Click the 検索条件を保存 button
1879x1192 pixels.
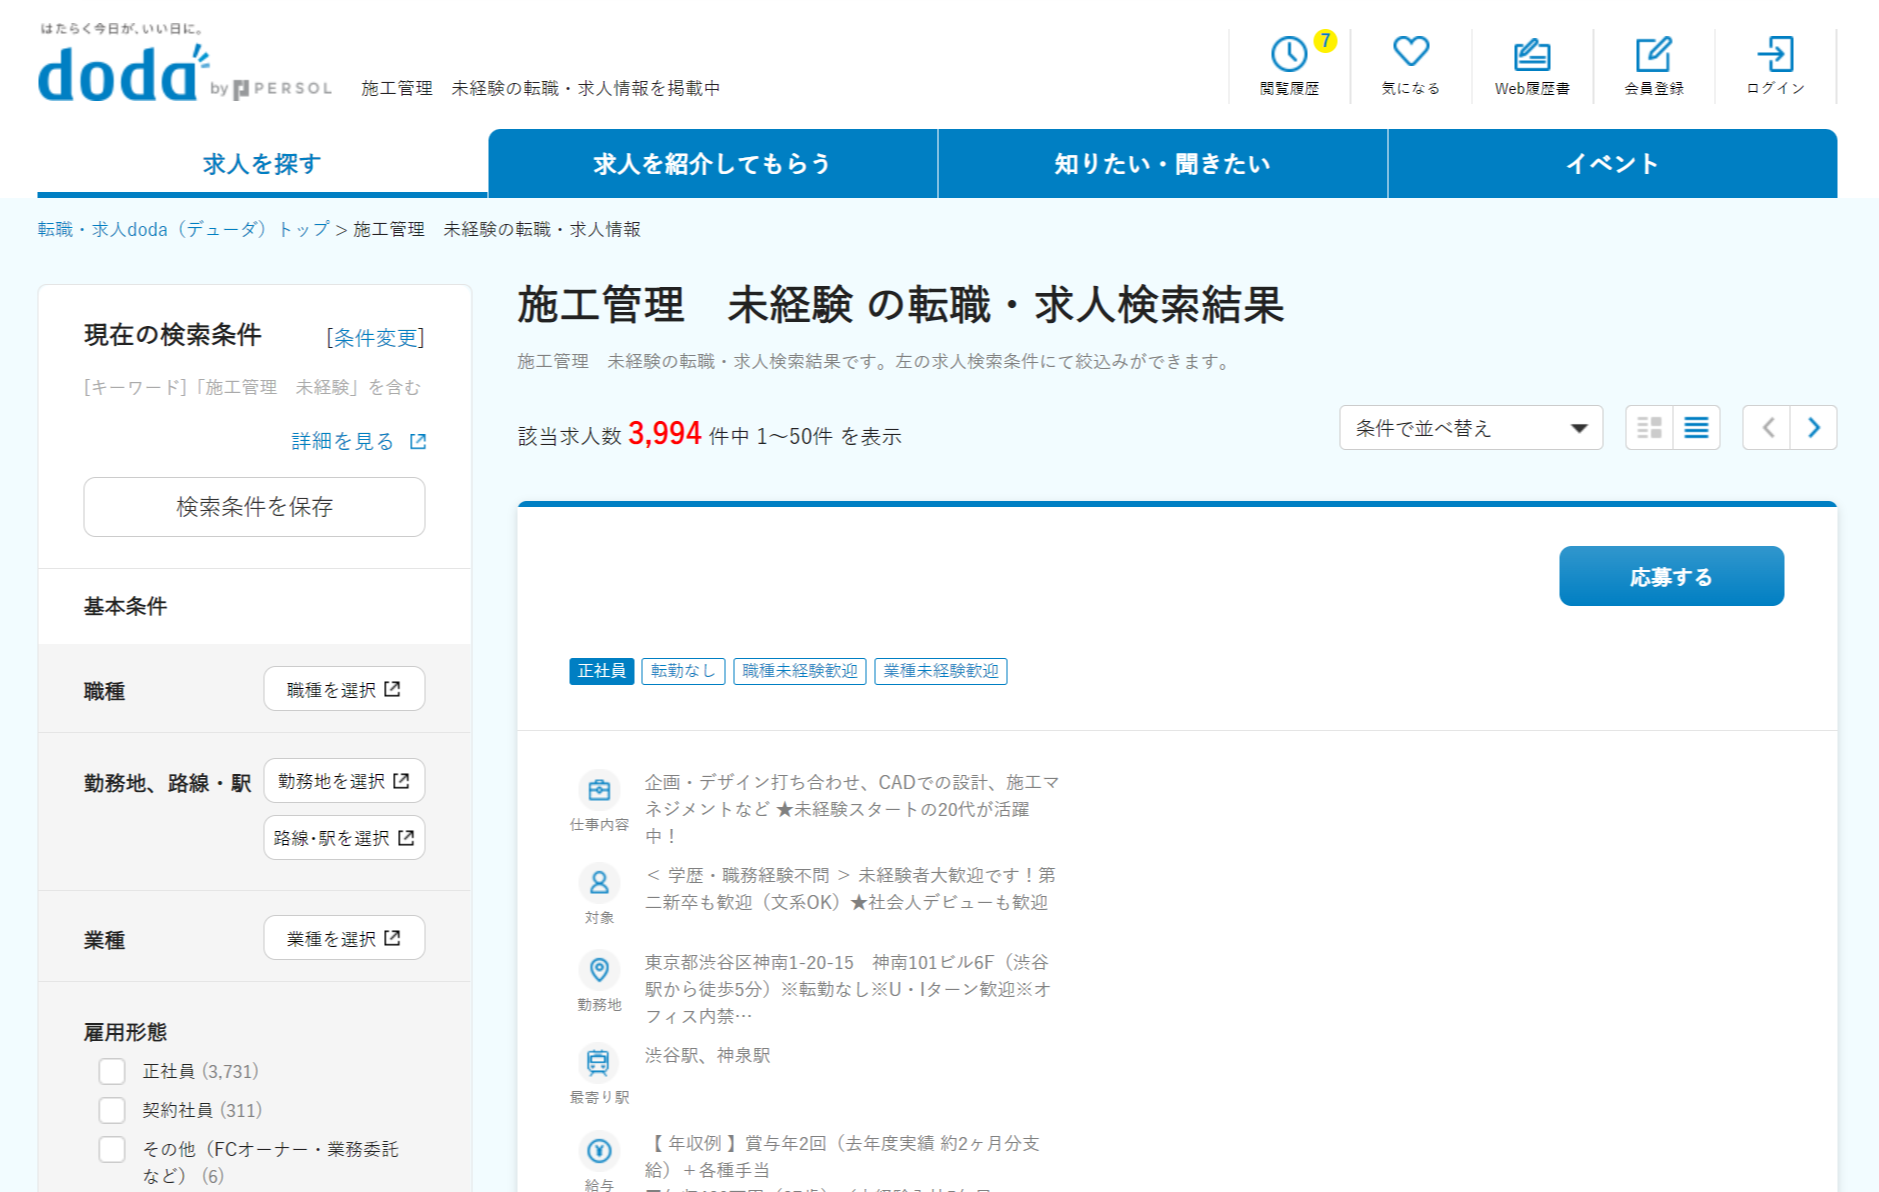[254, 507]
